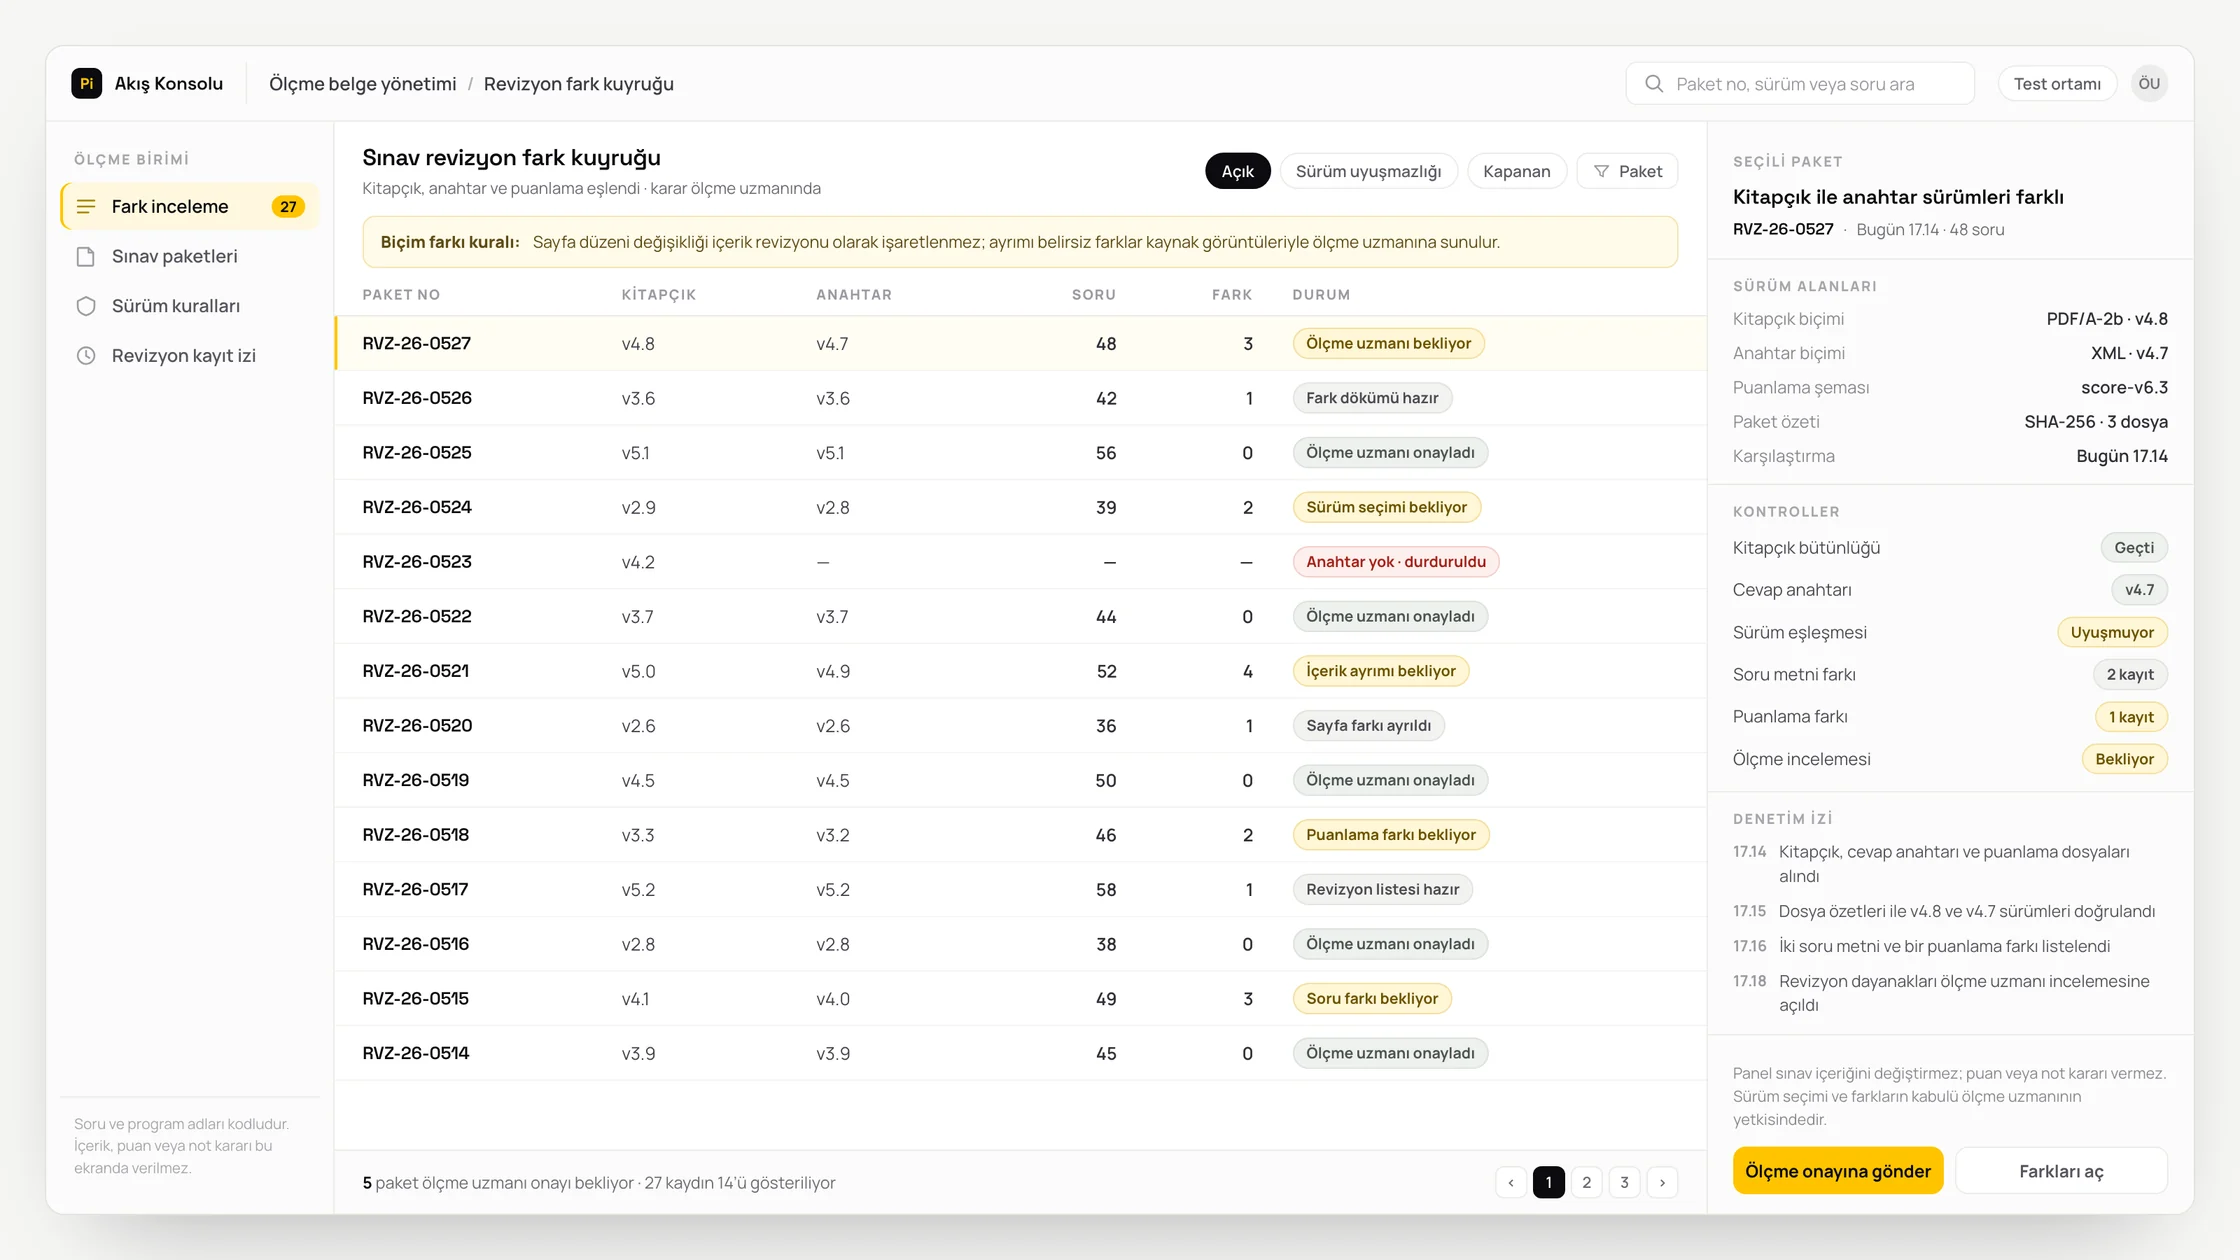Screen dimensions: 2240x1260
Task: Select row RVZ-26-0519
Action: (1020, 780)
